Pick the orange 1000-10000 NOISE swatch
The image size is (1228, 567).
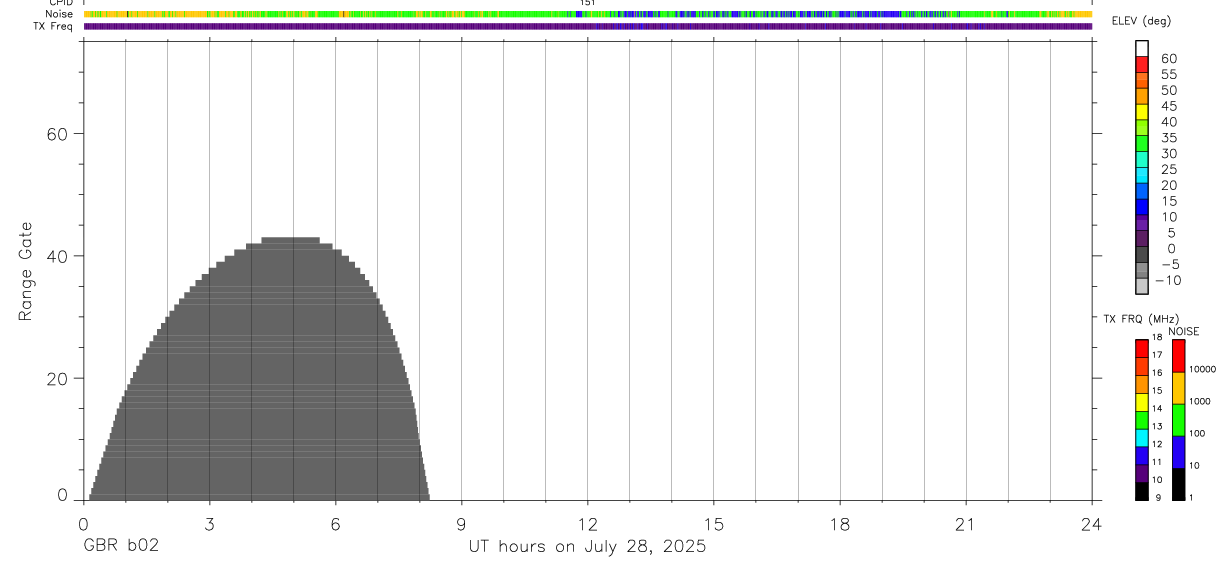[1178, 388]
